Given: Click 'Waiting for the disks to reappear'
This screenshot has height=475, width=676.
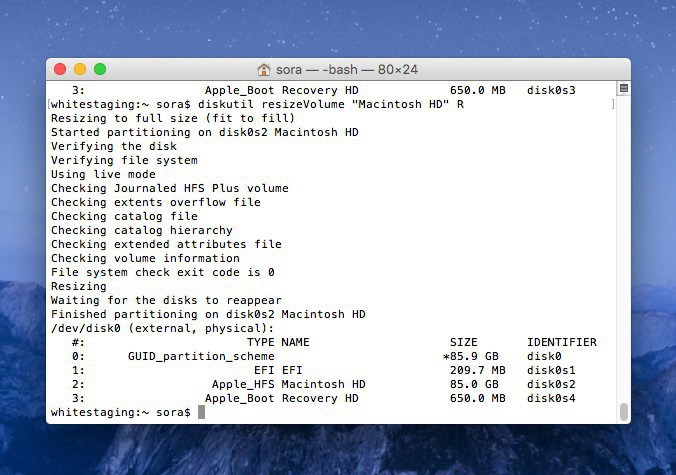Looking at the screenshot, I should coord(166,300).
